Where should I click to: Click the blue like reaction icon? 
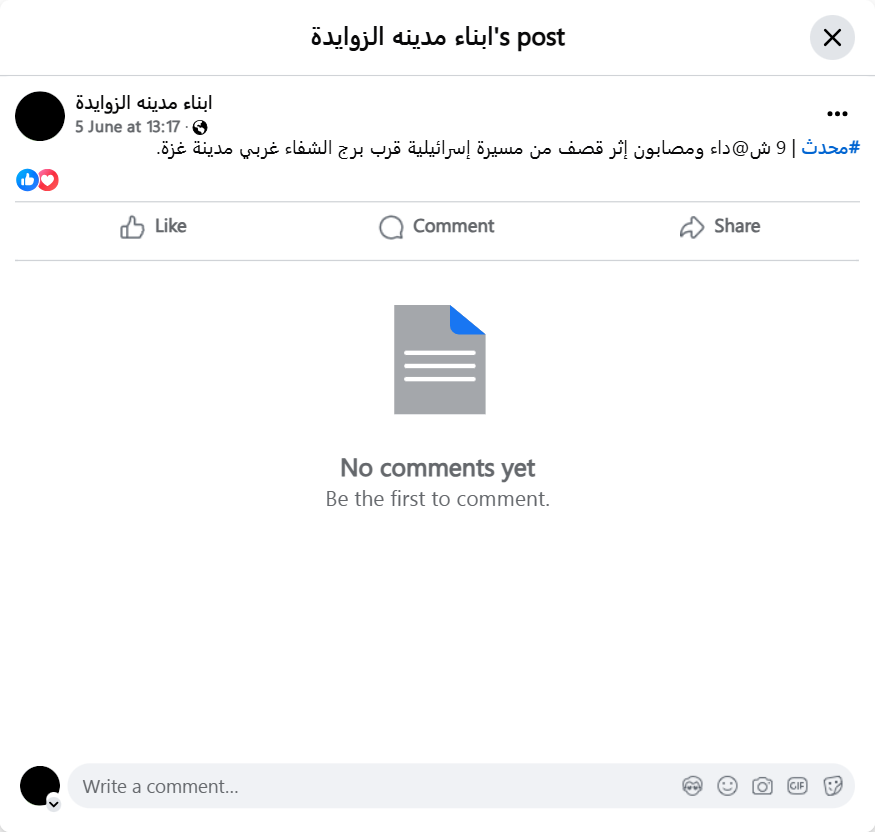pyautogui.click(x=27, y=180)
